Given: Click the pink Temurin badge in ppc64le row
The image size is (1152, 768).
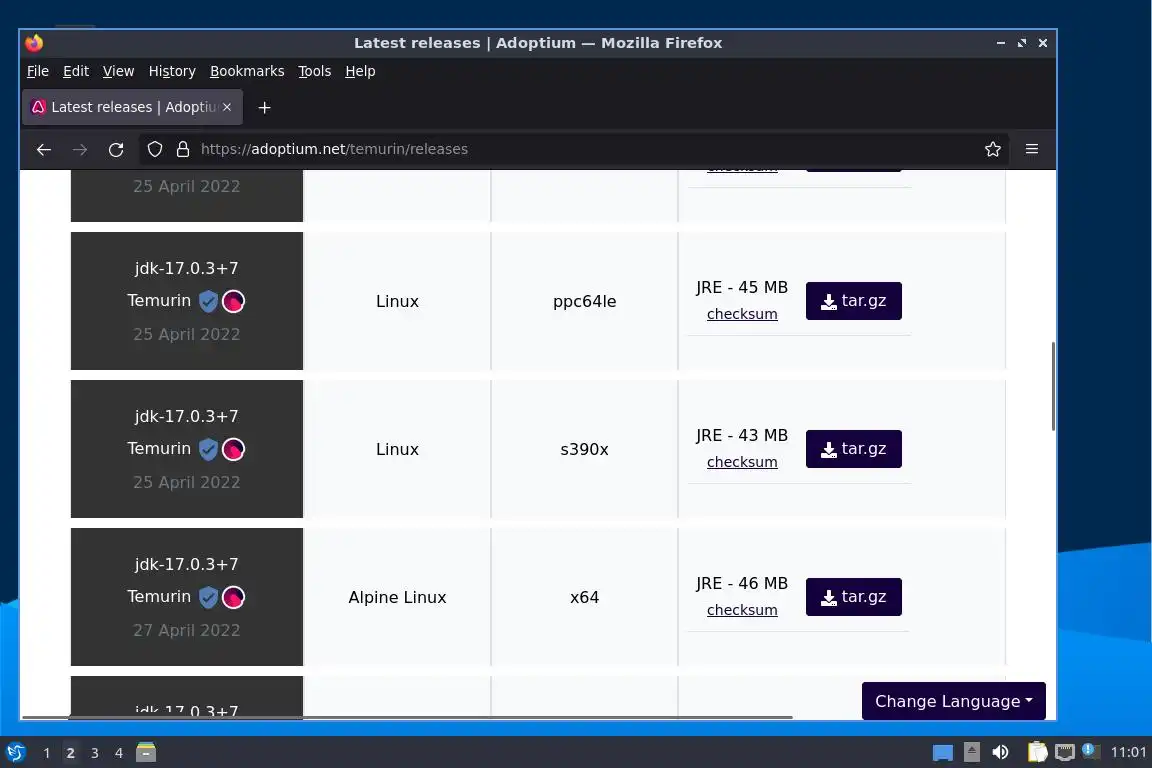Looking at the screenshot, I should coord(234,301).
